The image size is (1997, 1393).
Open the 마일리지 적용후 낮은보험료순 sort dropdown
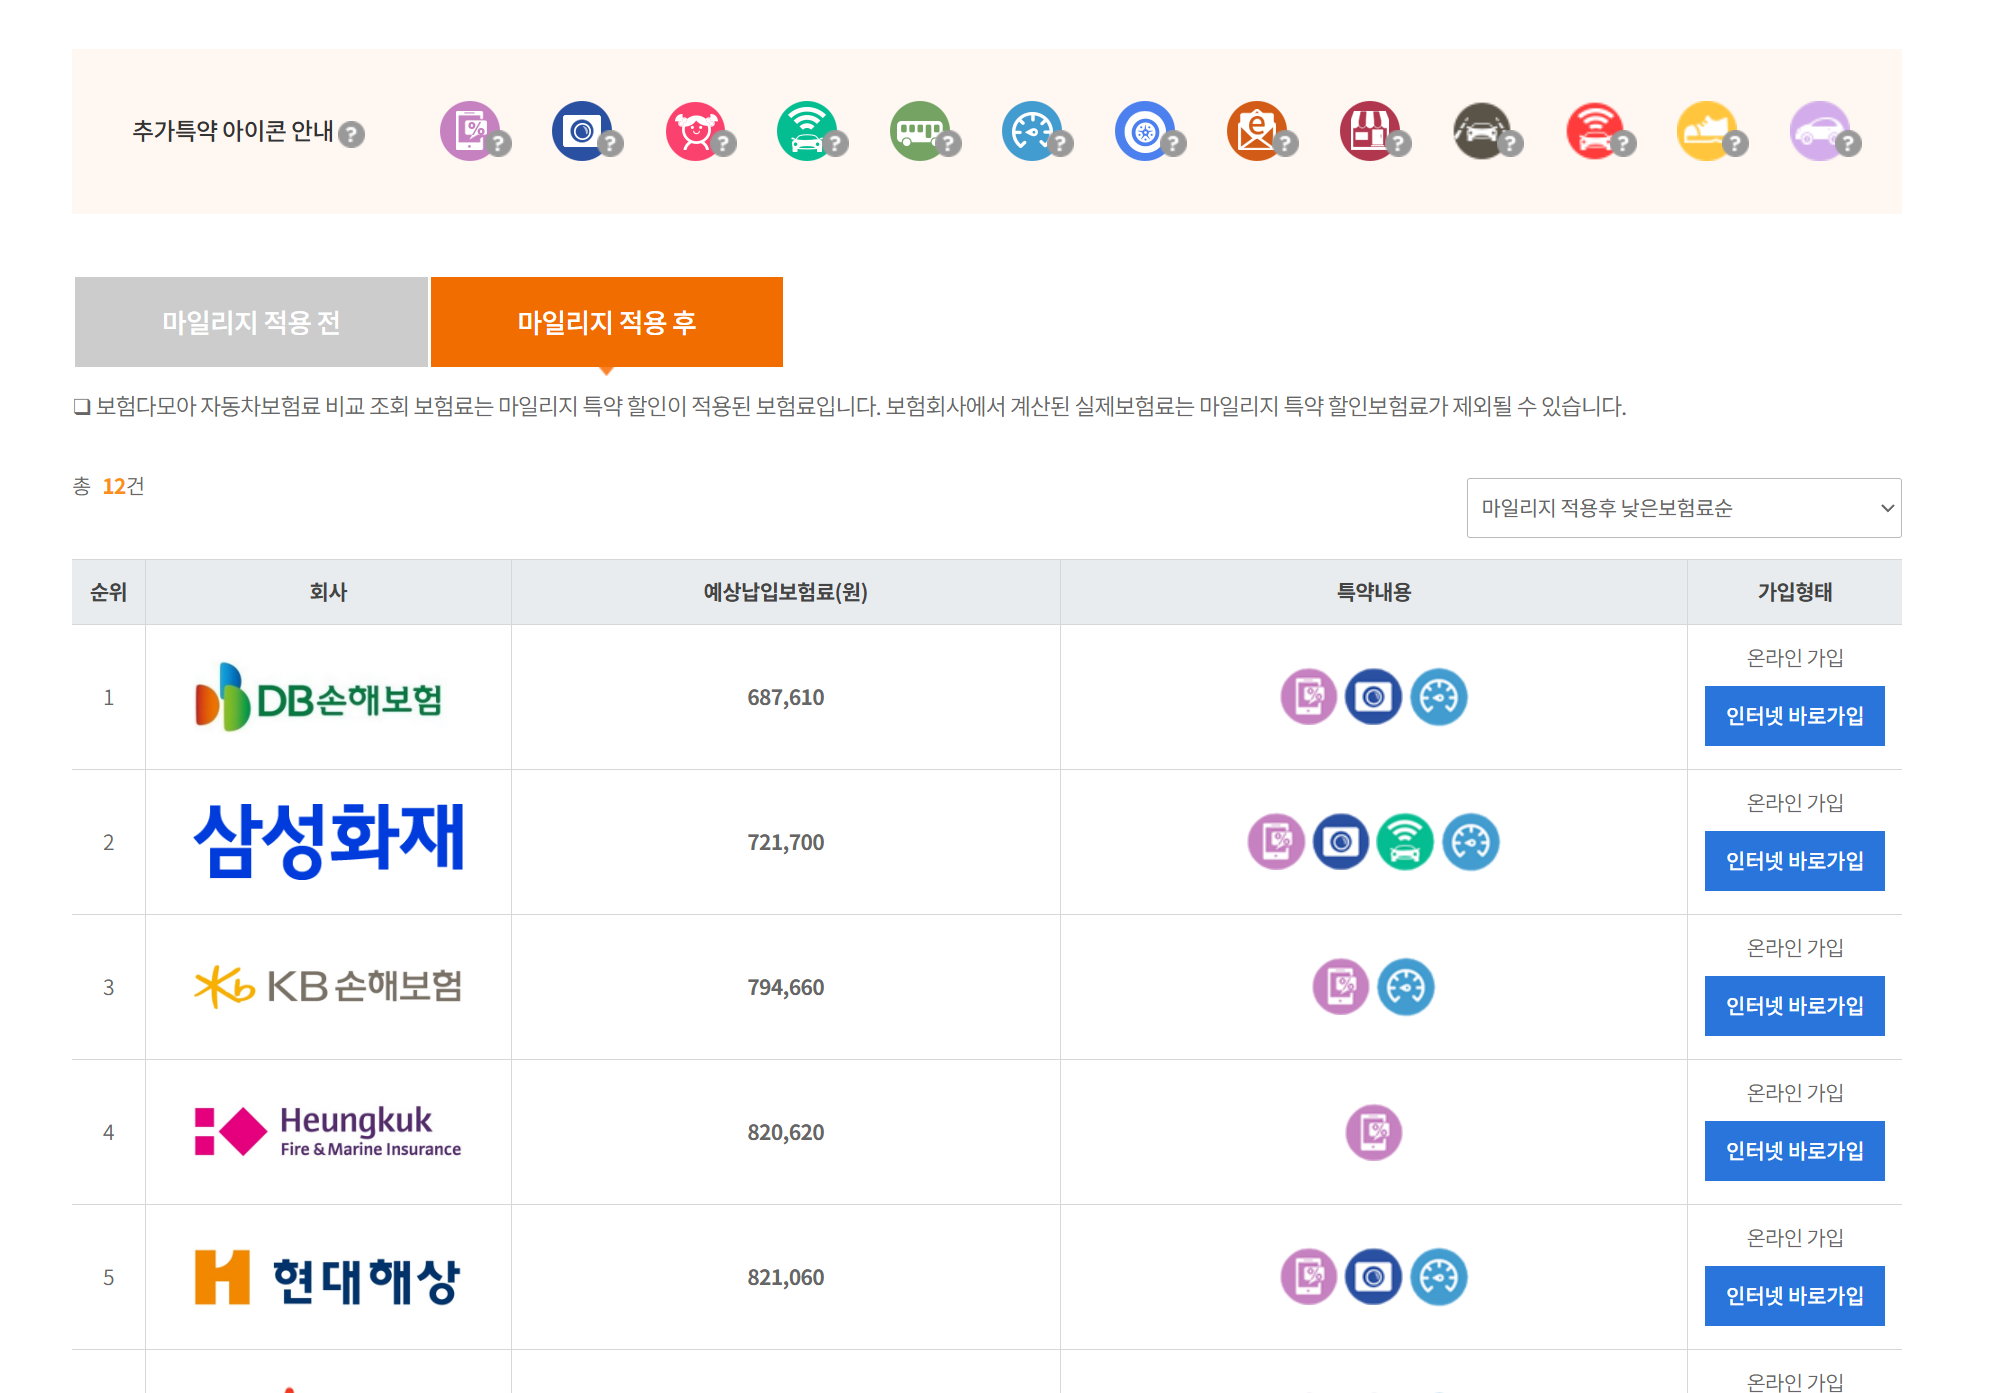1683,508
